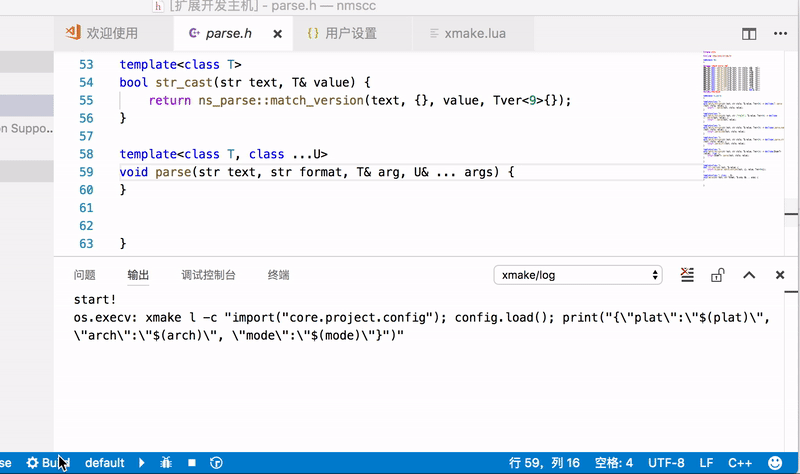Click the stop square icon in status bar

point(191,463)
